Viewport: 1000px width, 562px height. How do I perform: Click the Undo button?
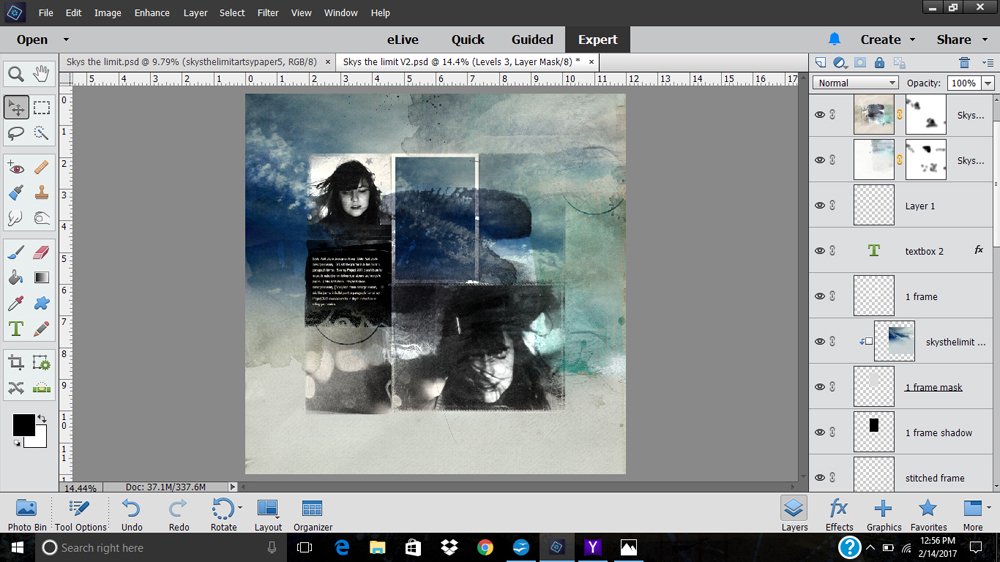(131, 514)
